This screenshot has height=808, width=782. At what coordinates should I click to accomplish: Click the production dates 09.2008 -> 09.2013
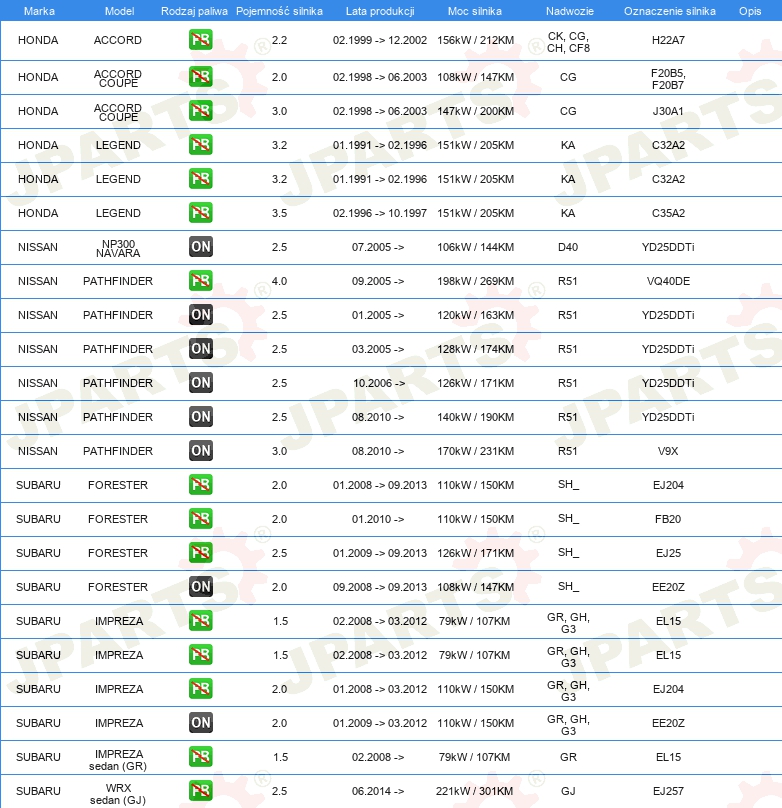[380, 587]
